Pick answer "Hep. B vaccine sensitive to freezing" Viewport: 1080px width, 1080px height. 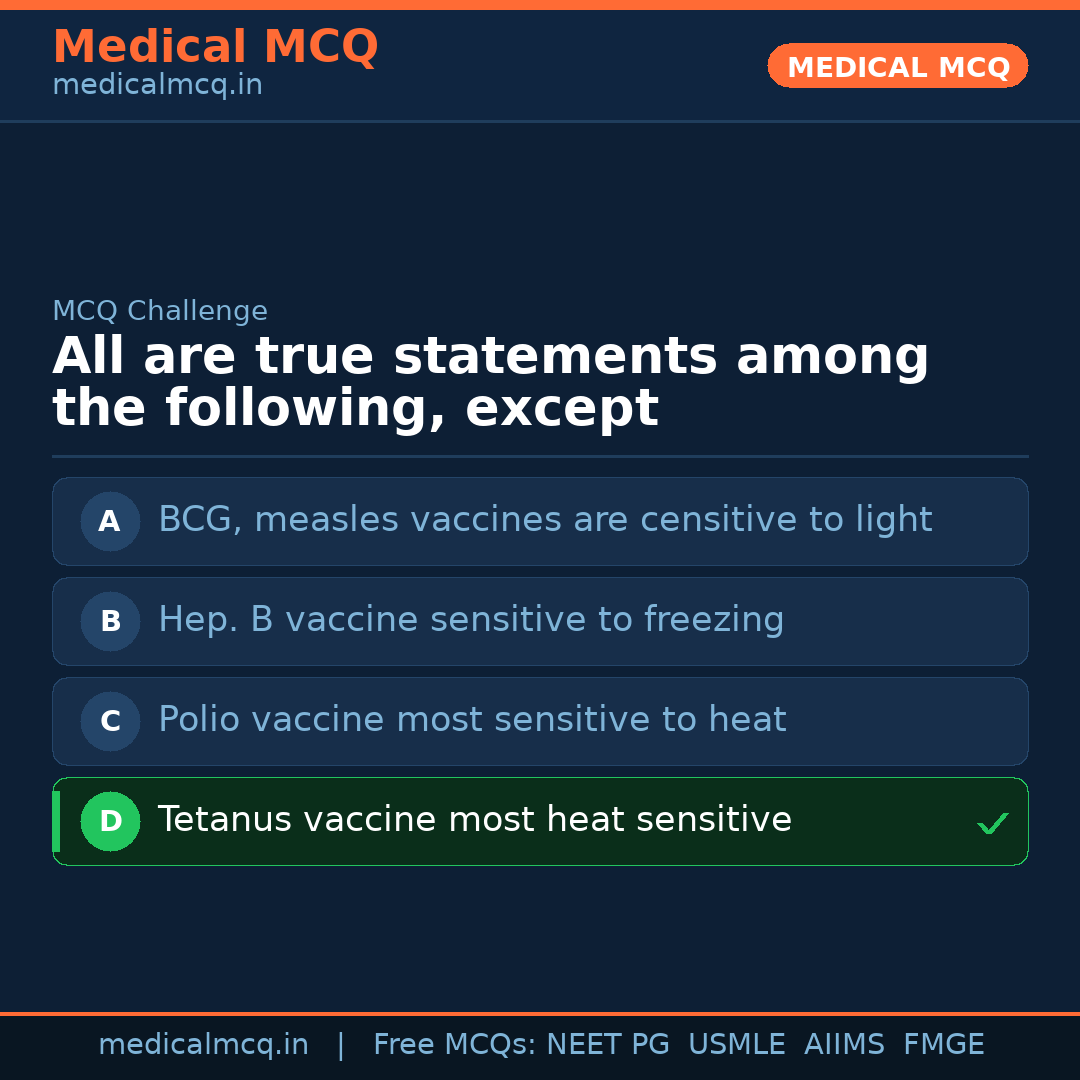tap(471, 620)
